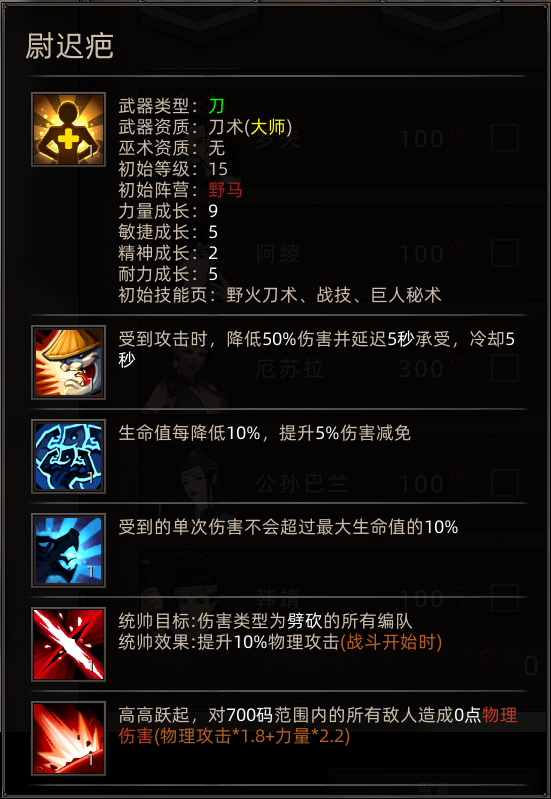Click the yin-yang currency icon beside 厄苏拉
This screenshot has width=551, height=799.
coord(461,368)
